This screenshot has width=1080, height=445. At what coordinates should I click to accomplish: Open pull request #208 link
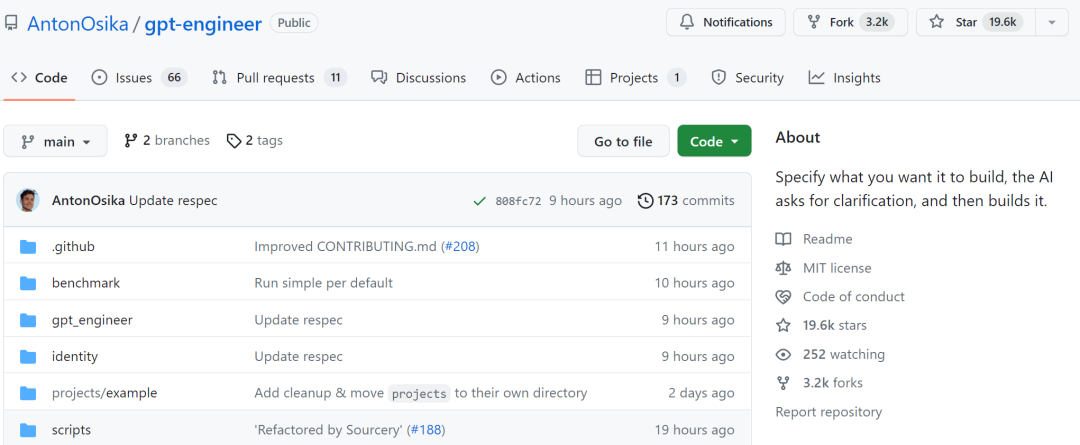click(460, 247)
